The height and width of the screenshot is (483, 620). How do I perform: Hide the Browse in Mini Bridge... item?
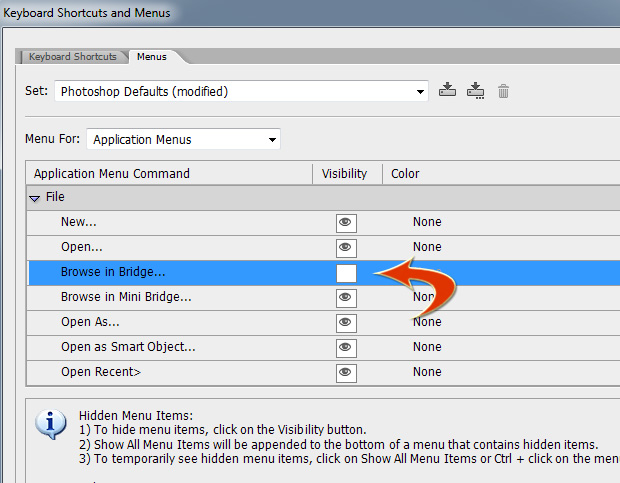click(346, 298)
